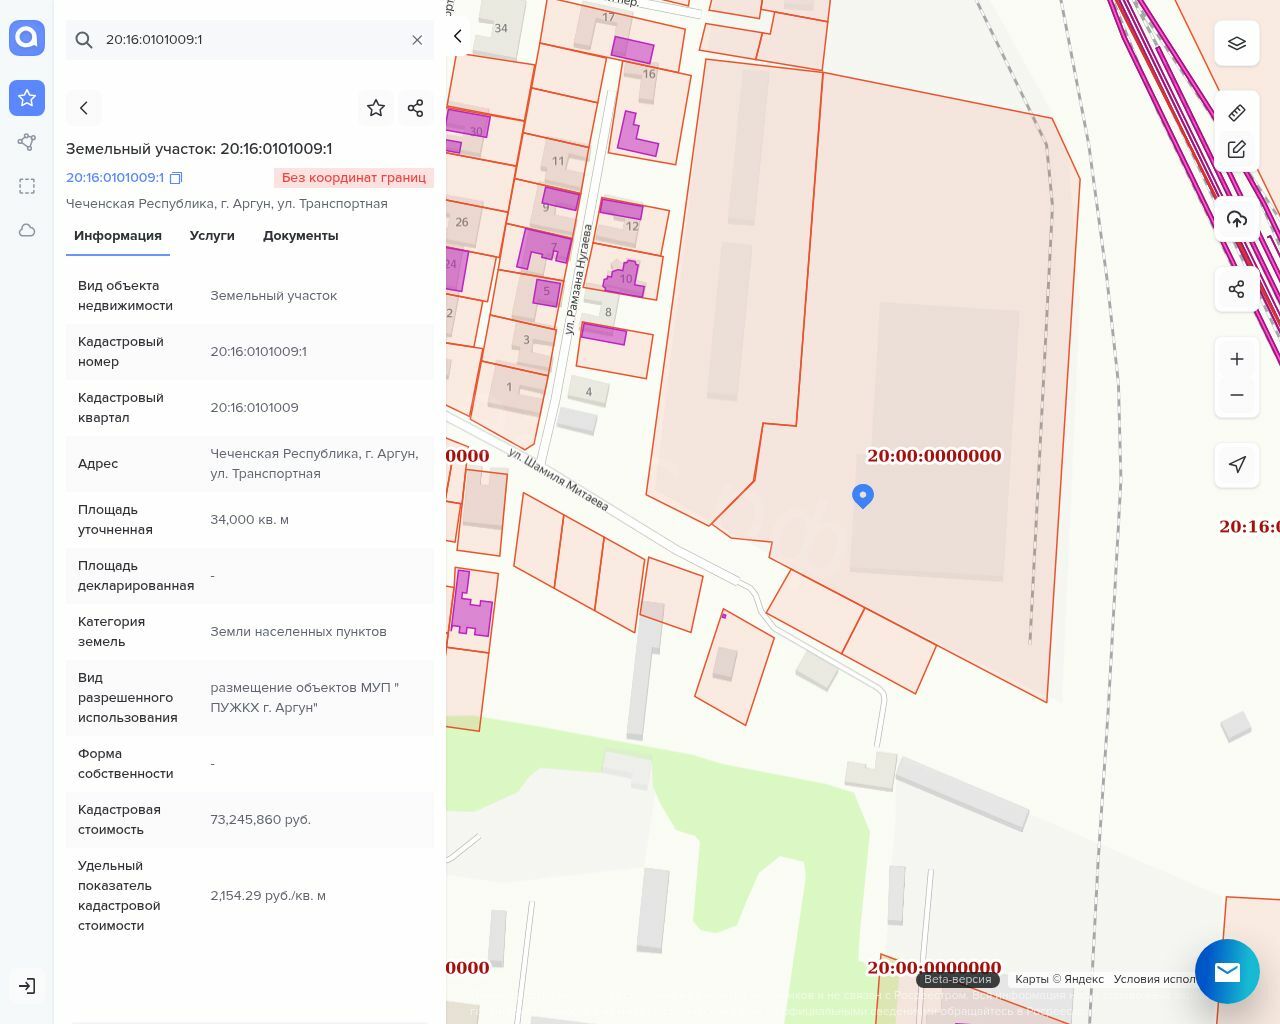Switch to the Услуги tab
The image size is (1280, 1024).
coord(212,236)
